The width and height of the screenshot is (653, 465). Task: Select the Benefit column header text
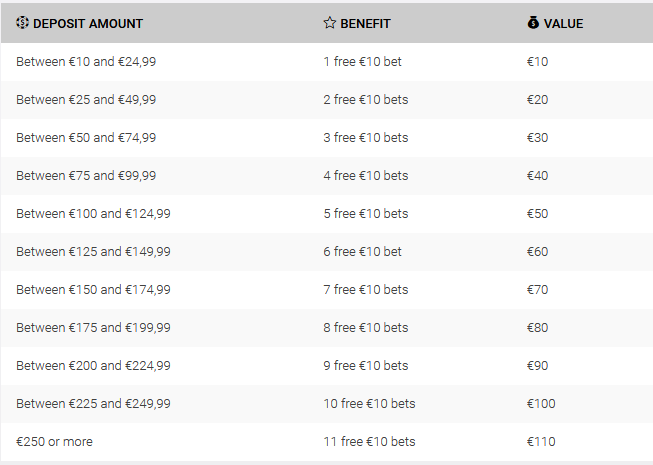pos(365,24)
